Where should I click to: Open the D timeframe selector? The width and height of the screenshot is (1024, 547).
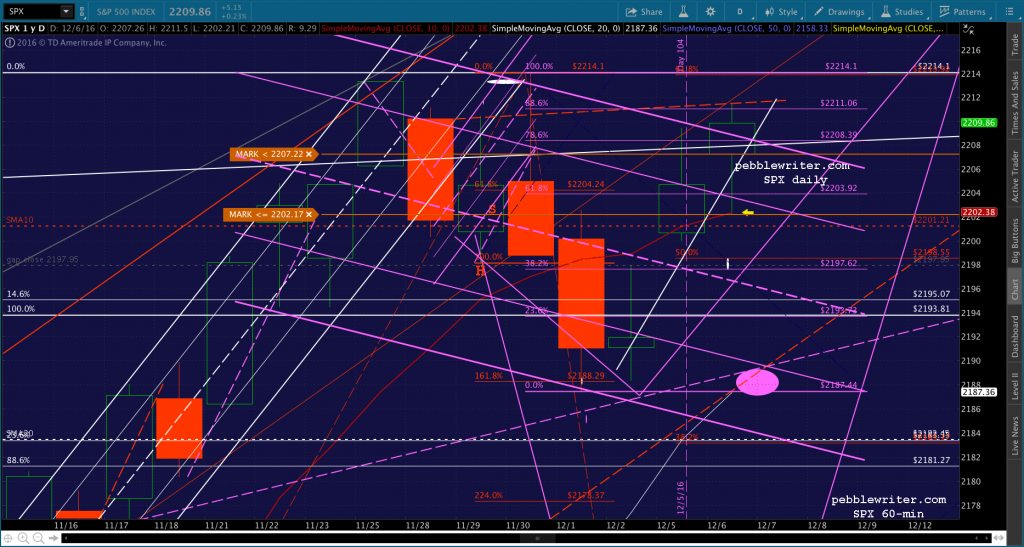tap(740, 12)
